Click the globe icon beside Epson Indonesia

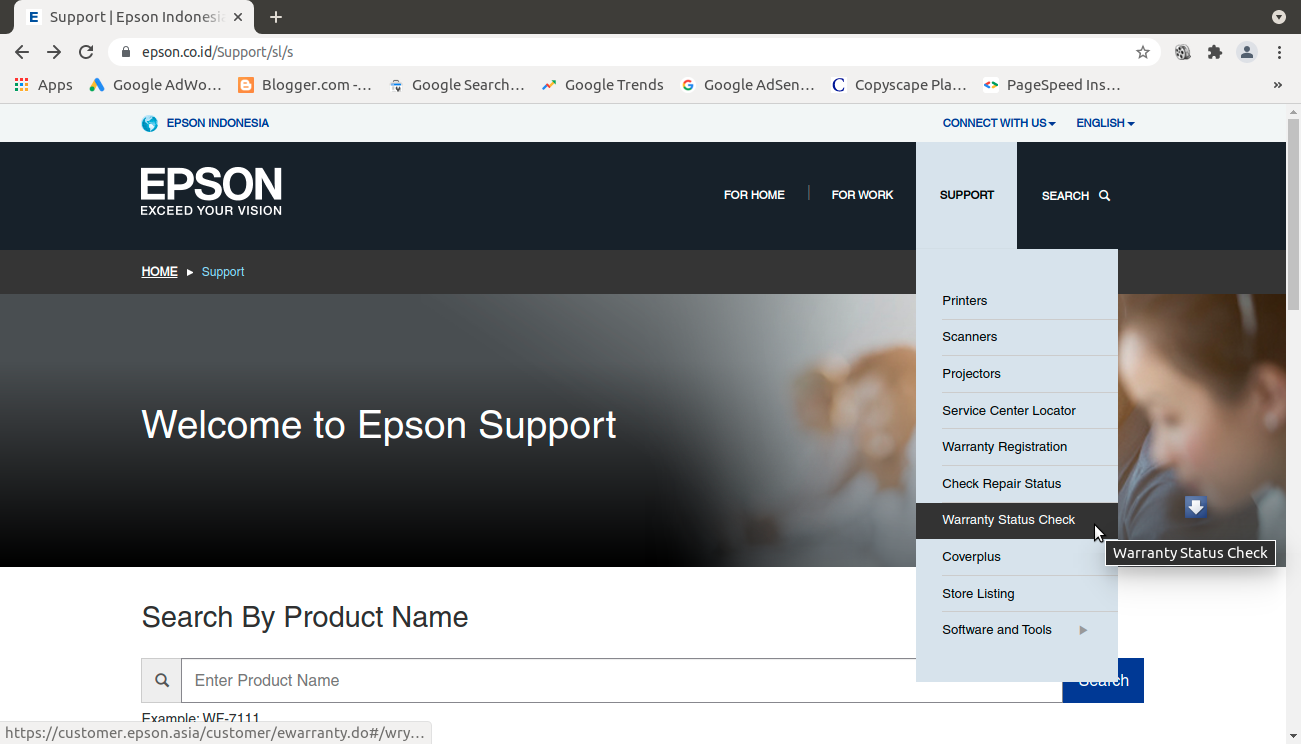point(150,123)
